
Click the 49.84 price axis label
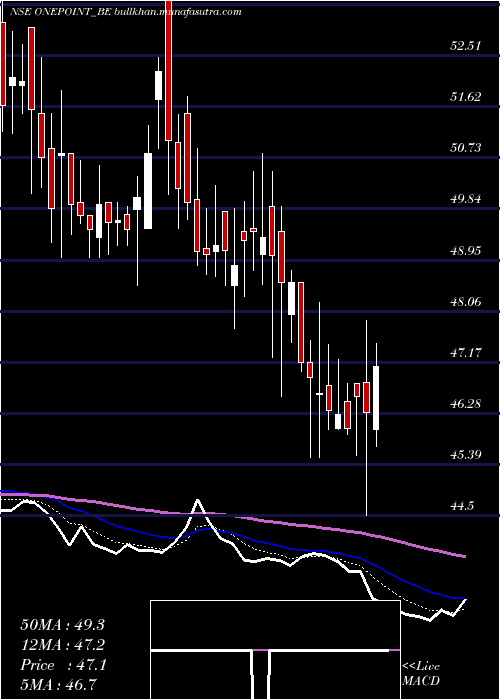tap(466, 198)
